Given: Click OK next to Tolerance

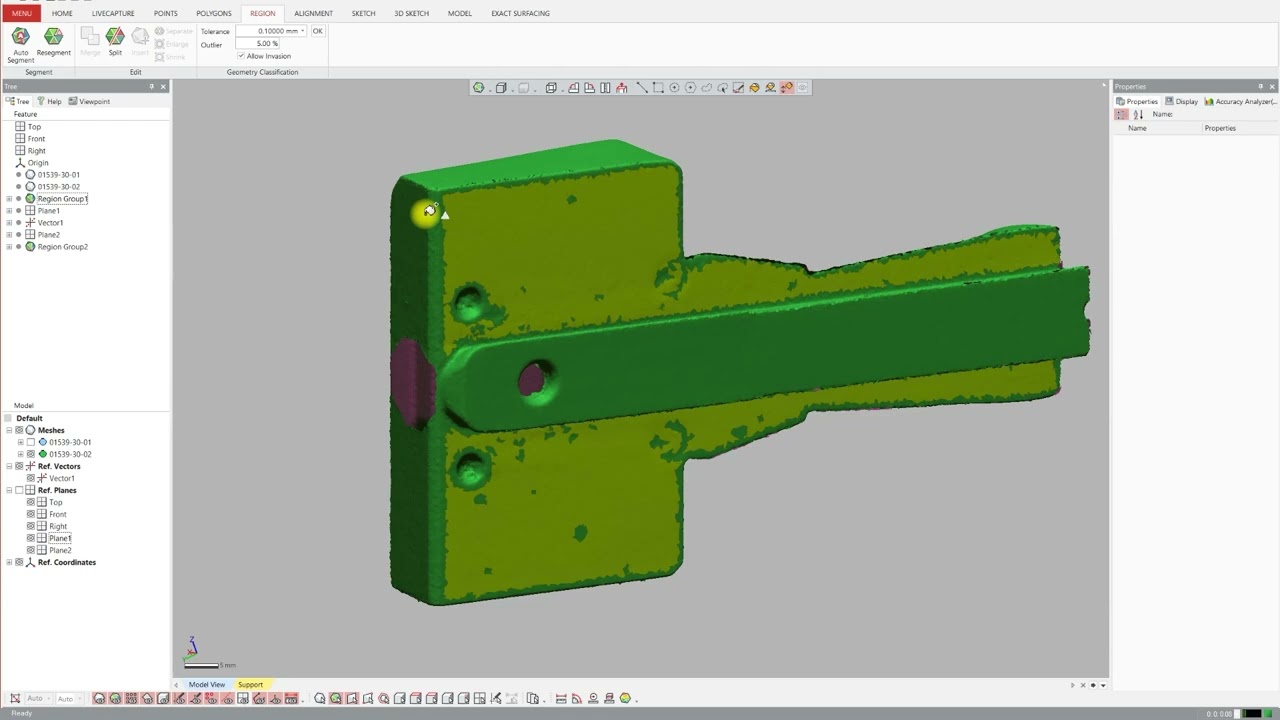Looking at the screenshot, I should click(317, 31).
